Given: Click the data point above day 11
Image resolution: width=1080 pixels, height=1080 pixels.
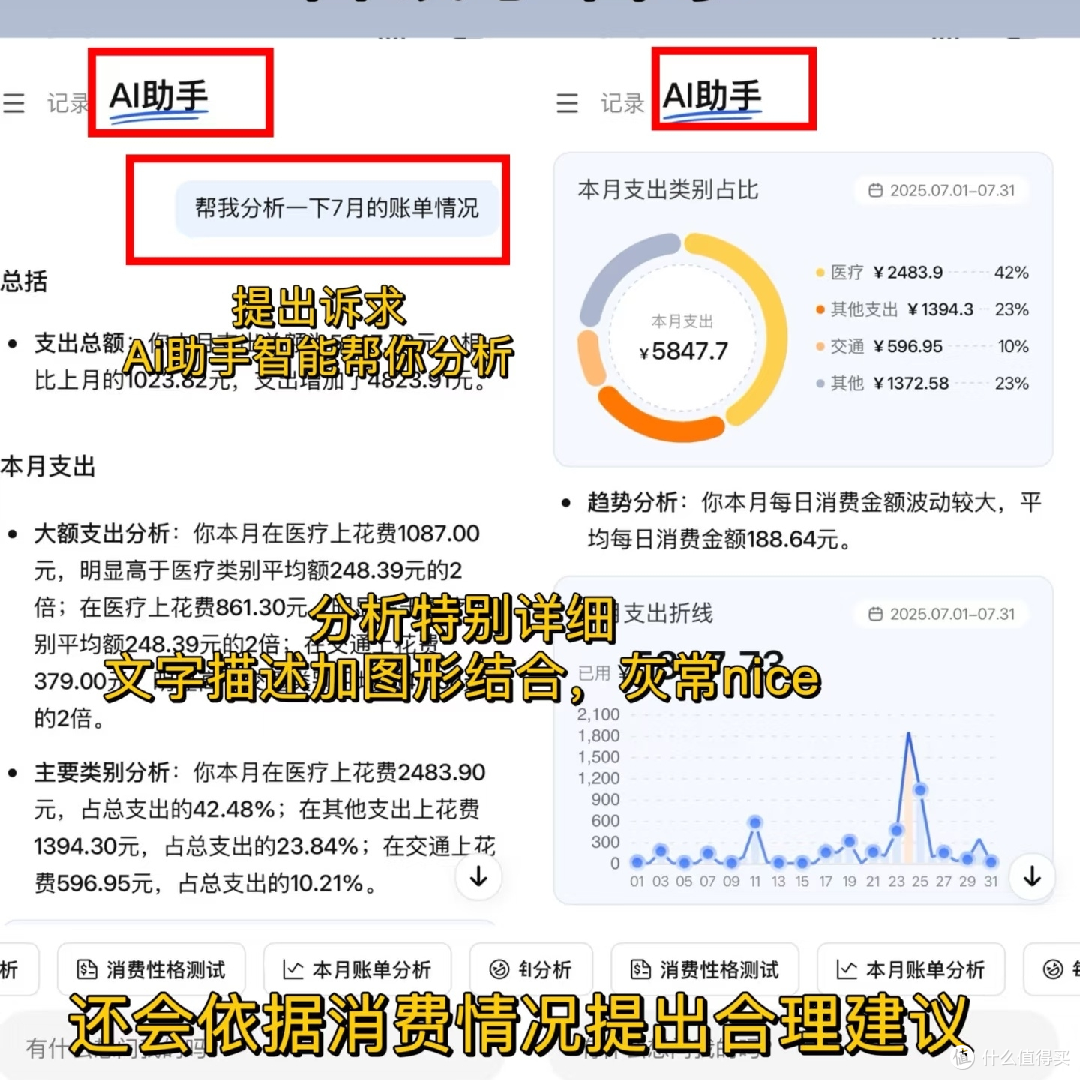Looking at the screenshot, I should click(755, 822).
